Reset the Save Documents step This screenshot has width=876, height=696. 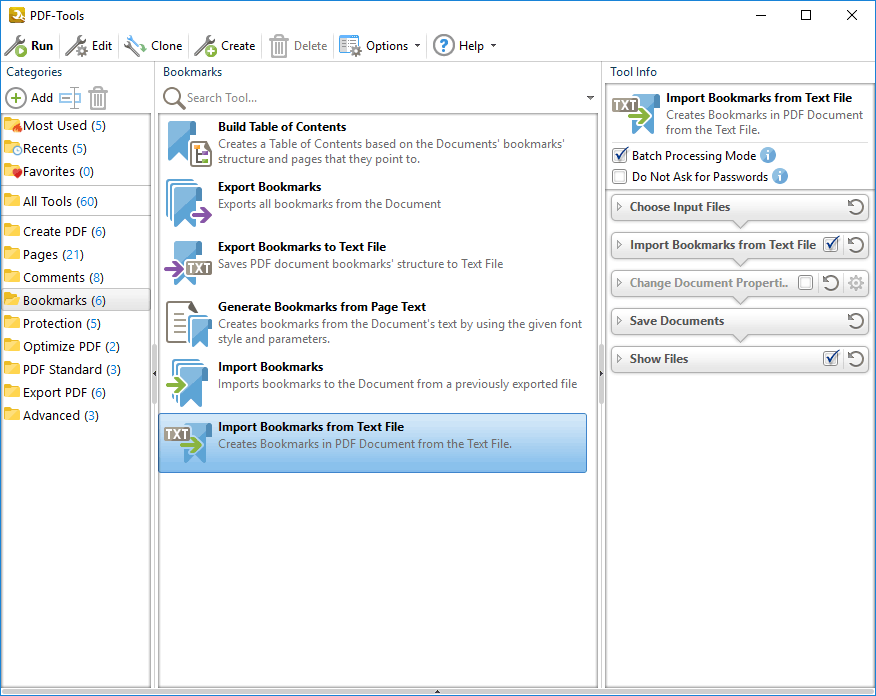pos(855,321)
